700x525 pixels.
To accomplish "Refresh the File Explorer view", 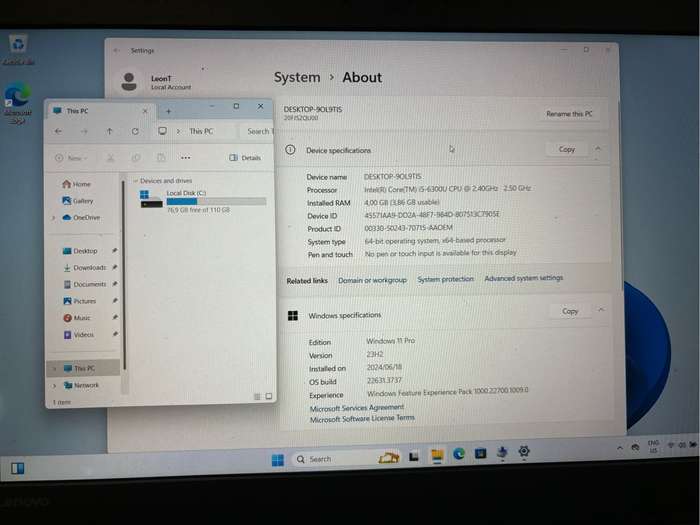I will 135,131.
